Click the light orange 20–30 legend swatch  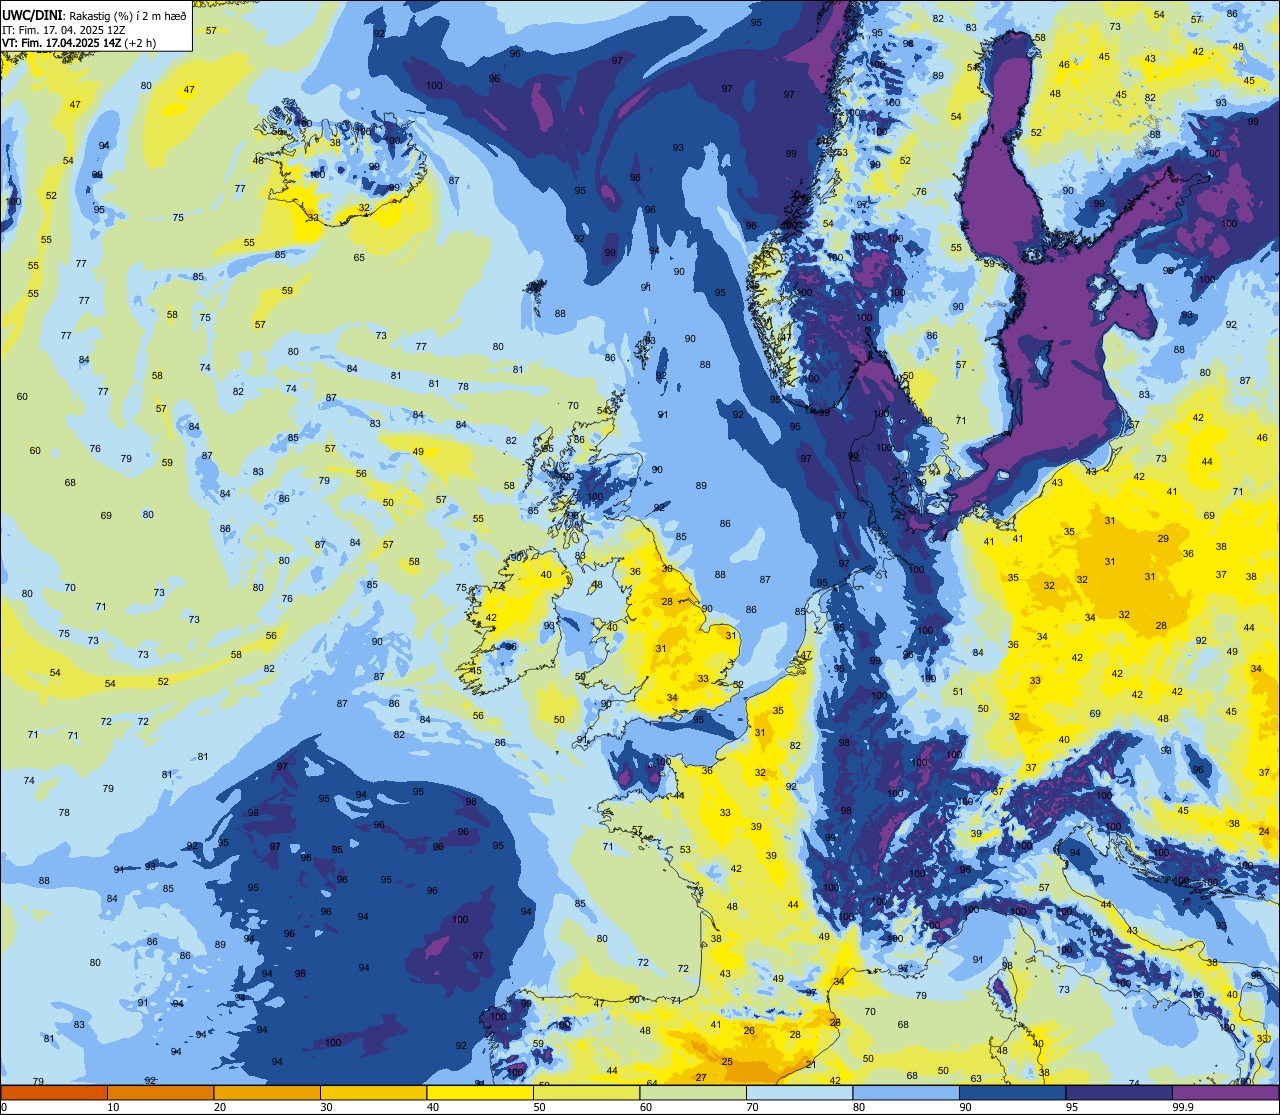click(267, 1092)
